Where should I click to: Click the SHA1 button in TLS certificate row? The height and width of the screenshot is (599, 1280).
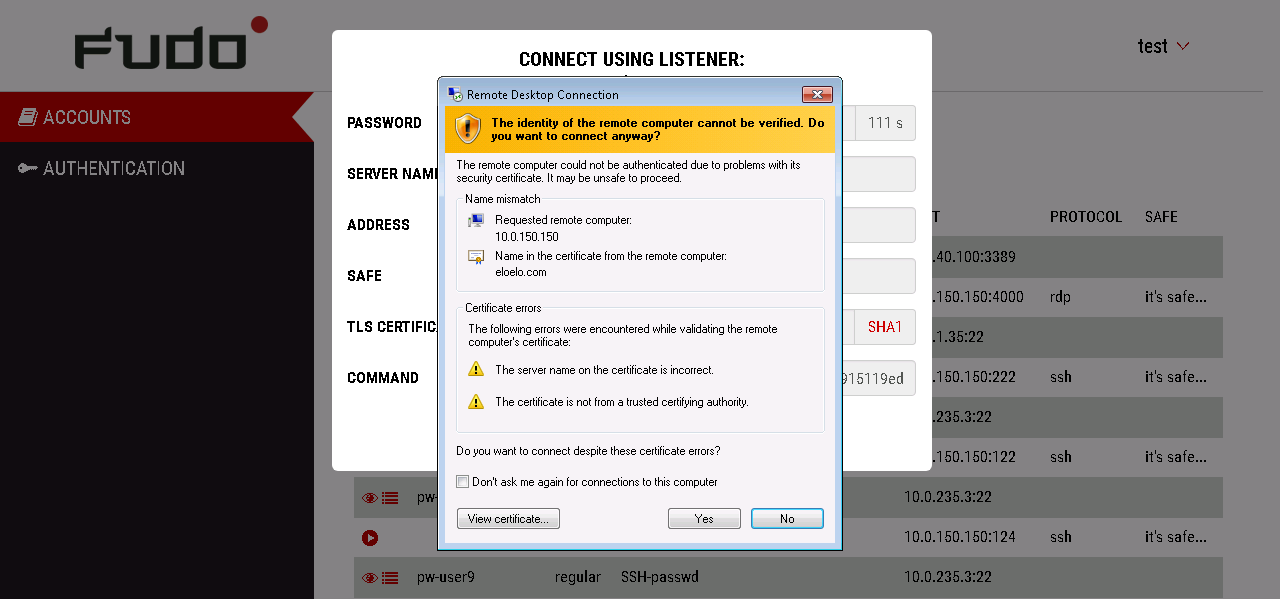click(x=885, y=327)
